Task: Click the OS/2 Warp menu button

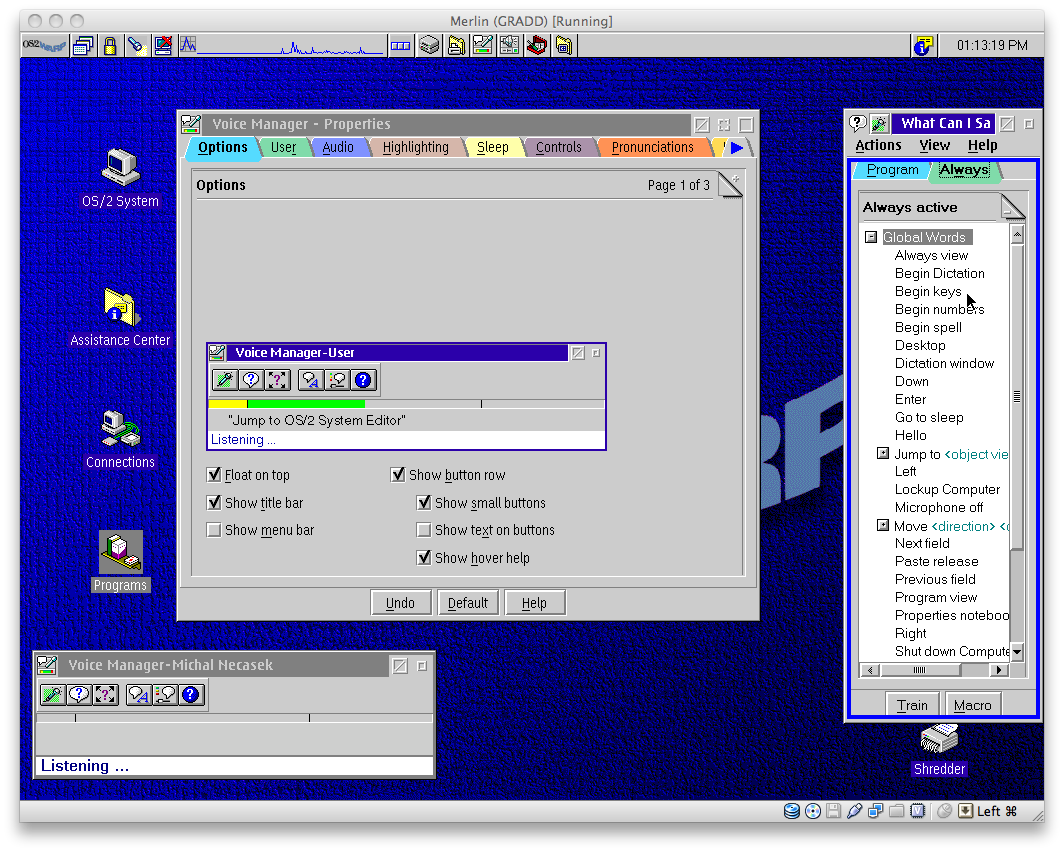Action: (x=45, y=45)
